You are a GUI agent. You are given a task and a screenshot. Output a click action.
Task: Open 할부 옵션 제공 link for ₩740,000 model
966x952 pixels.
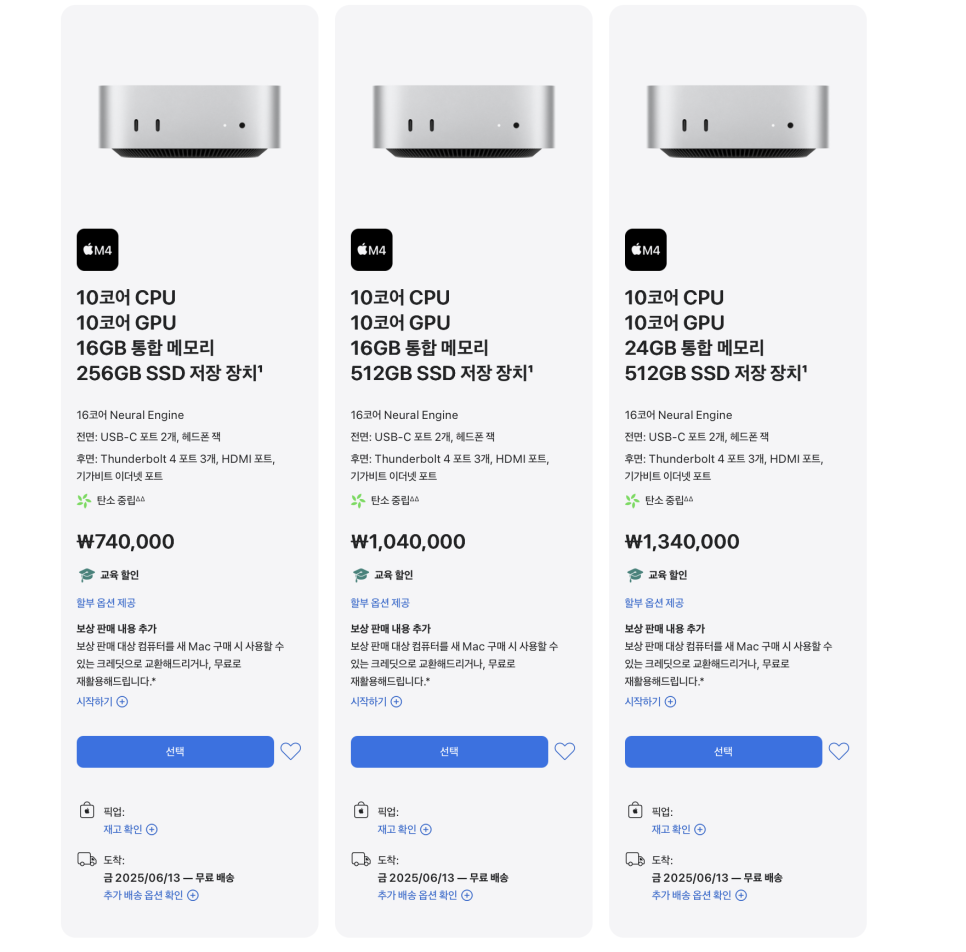coord(106,603)
